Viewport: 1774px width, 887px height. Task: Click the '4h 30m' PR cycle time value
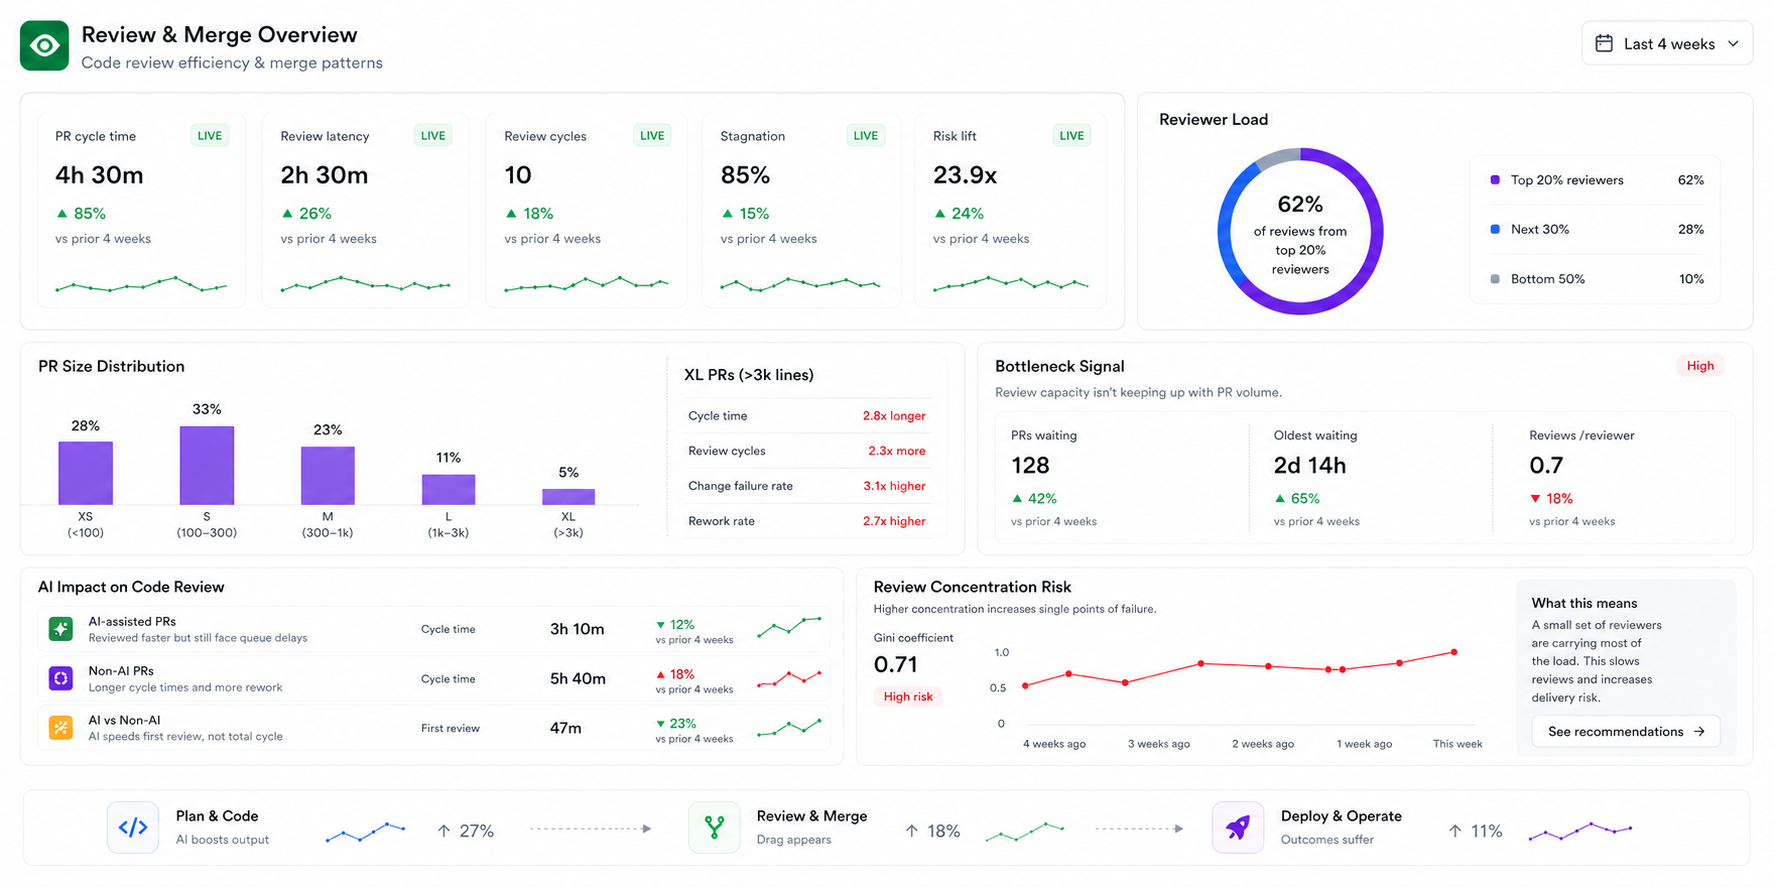click(99, 175)
